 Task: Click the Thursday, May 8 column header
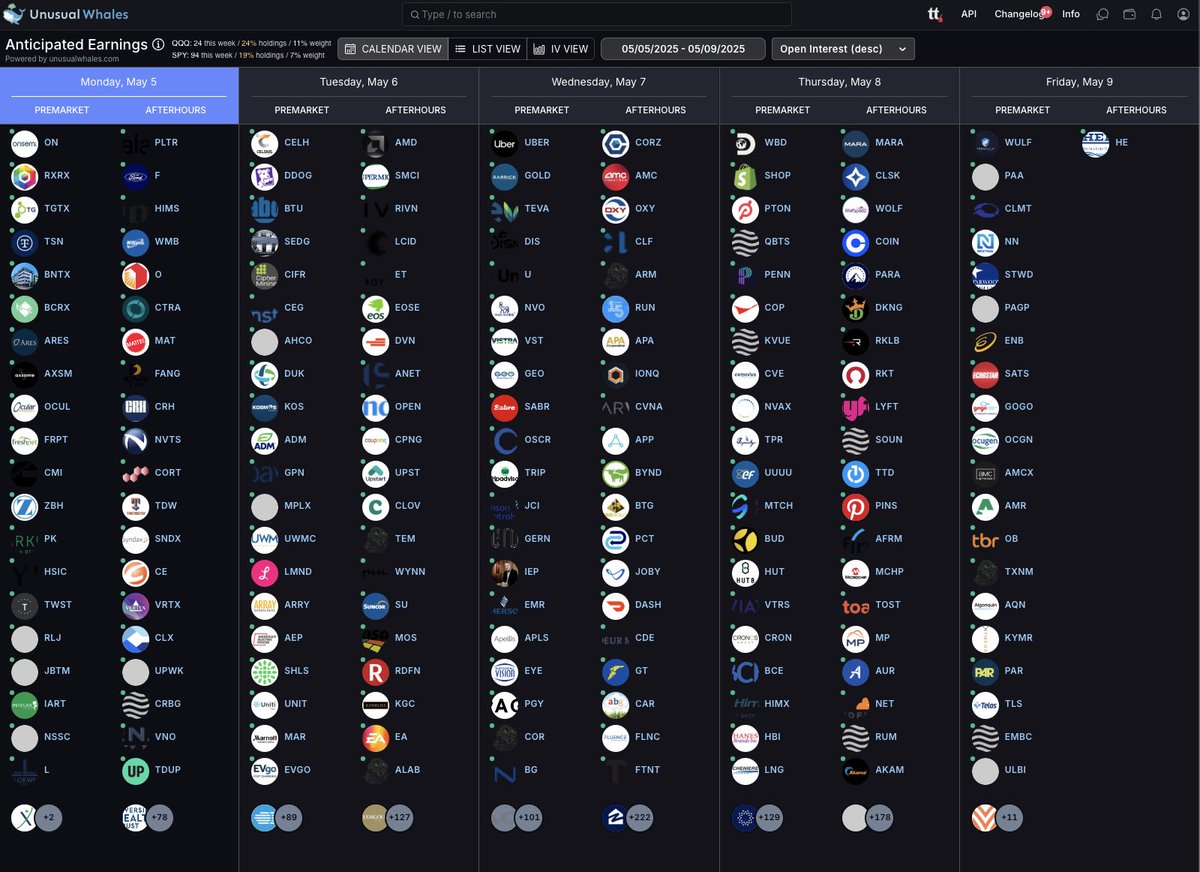pos(839,81)
